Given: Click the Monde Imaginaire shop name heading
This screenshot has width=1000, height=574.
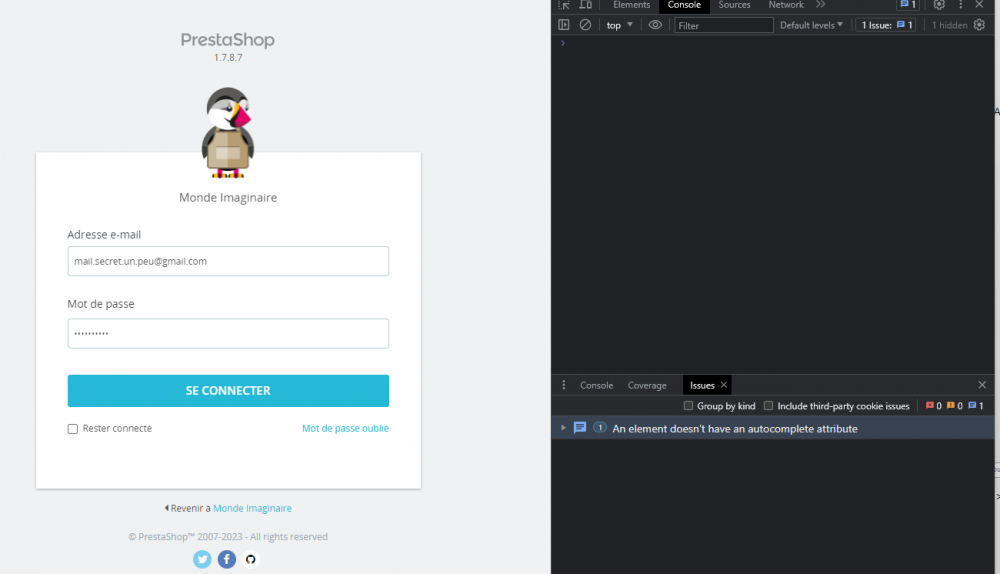Looking at the screenshot, I should (228, 198).
